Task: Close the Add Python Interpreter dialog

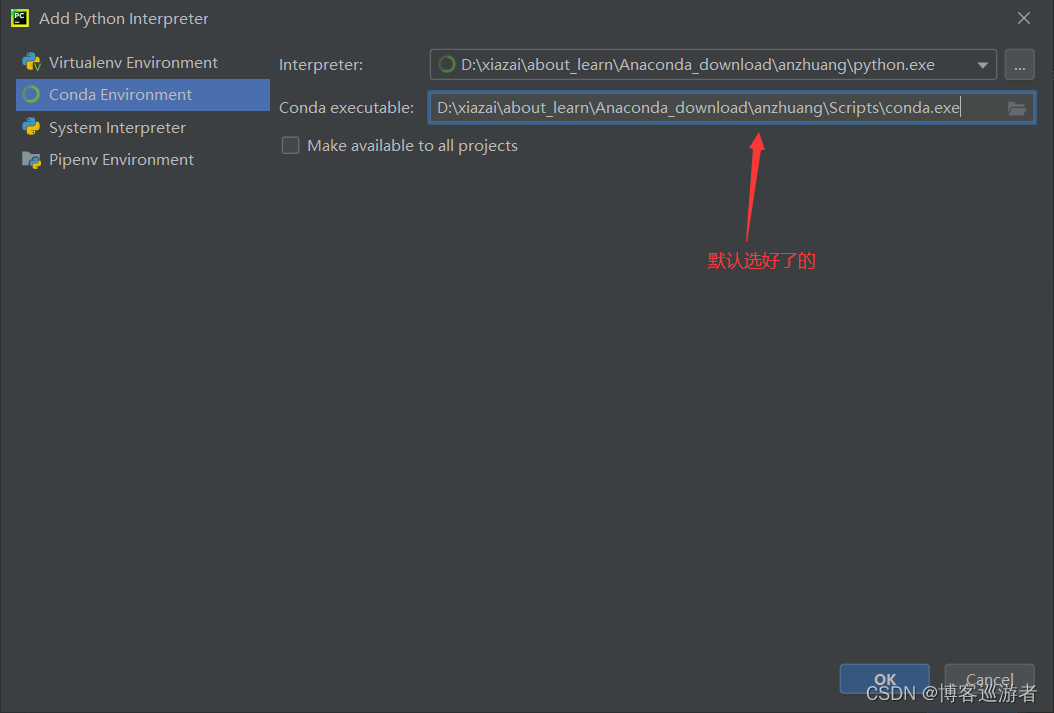Action: tap(1023, 18)
